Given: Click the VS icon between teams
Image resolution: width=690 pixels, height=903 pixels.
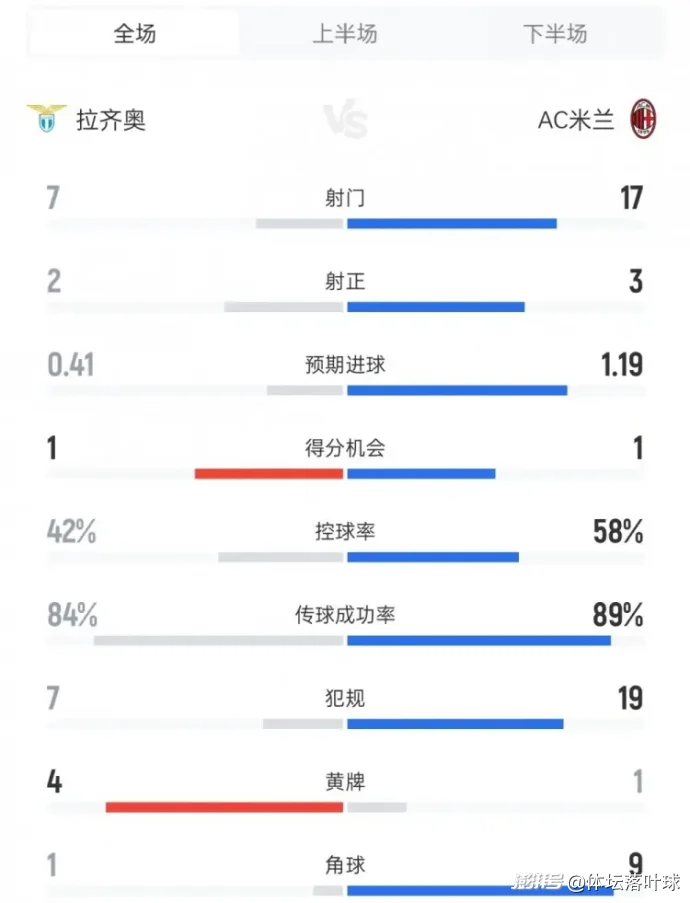Looking at the screenshot, I should click(x=345, y=121).
